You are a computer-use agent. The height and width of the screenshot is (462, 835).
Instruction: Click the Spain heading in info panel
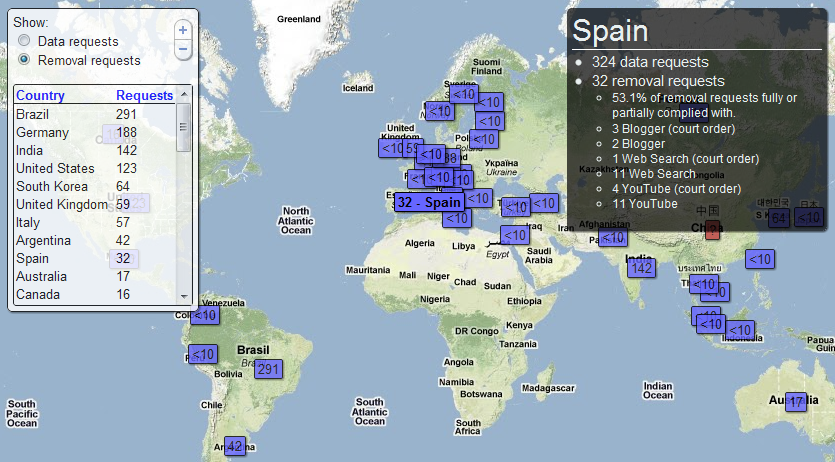click(x=610, y=31)
